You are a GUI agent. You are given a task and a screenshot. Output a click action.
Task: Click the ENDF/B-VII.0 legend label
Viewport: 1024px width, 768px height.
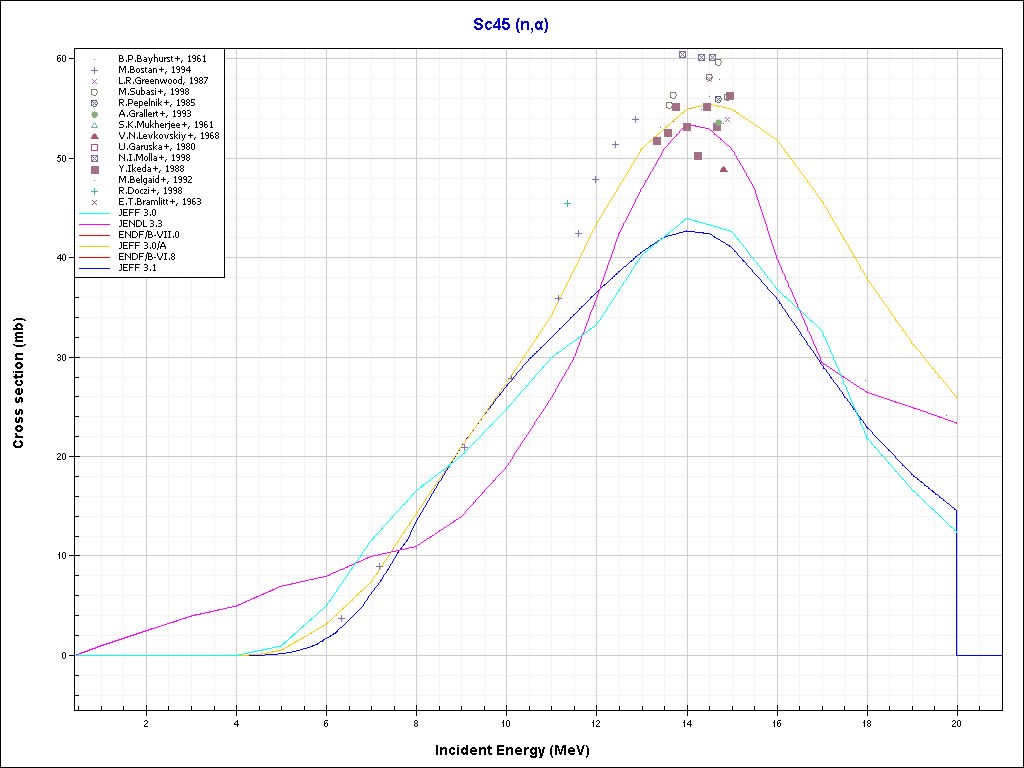click(x=149, y=235)
